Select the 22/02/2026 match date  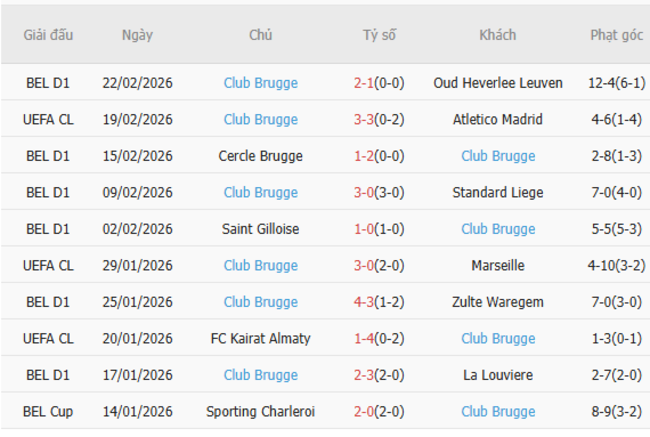tap(137, 83)
